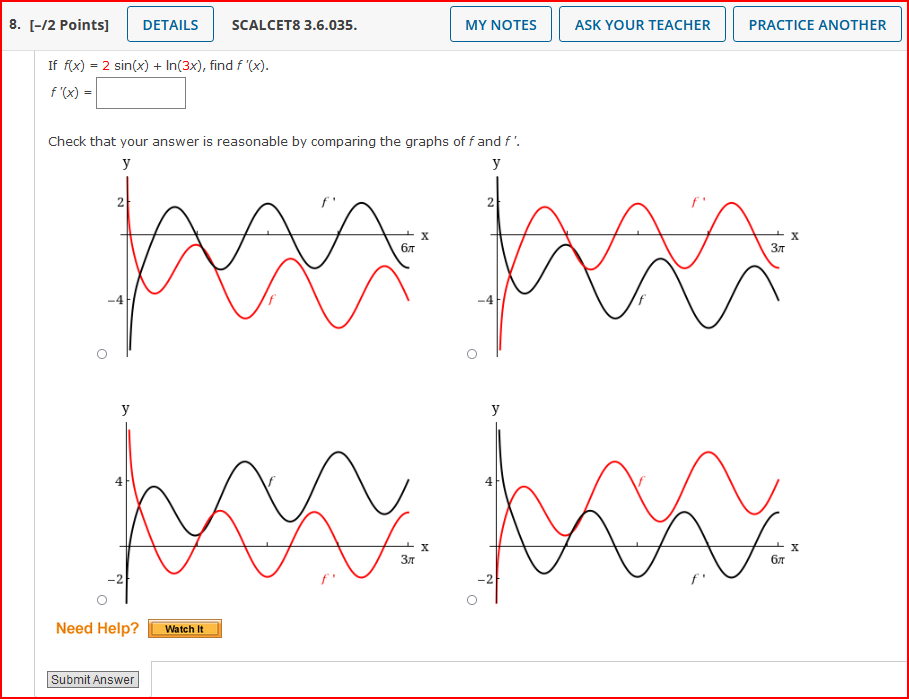The width and height of the screenshot is (909, 699).
Task: Open MY NOTES
Action: (500, 24)
